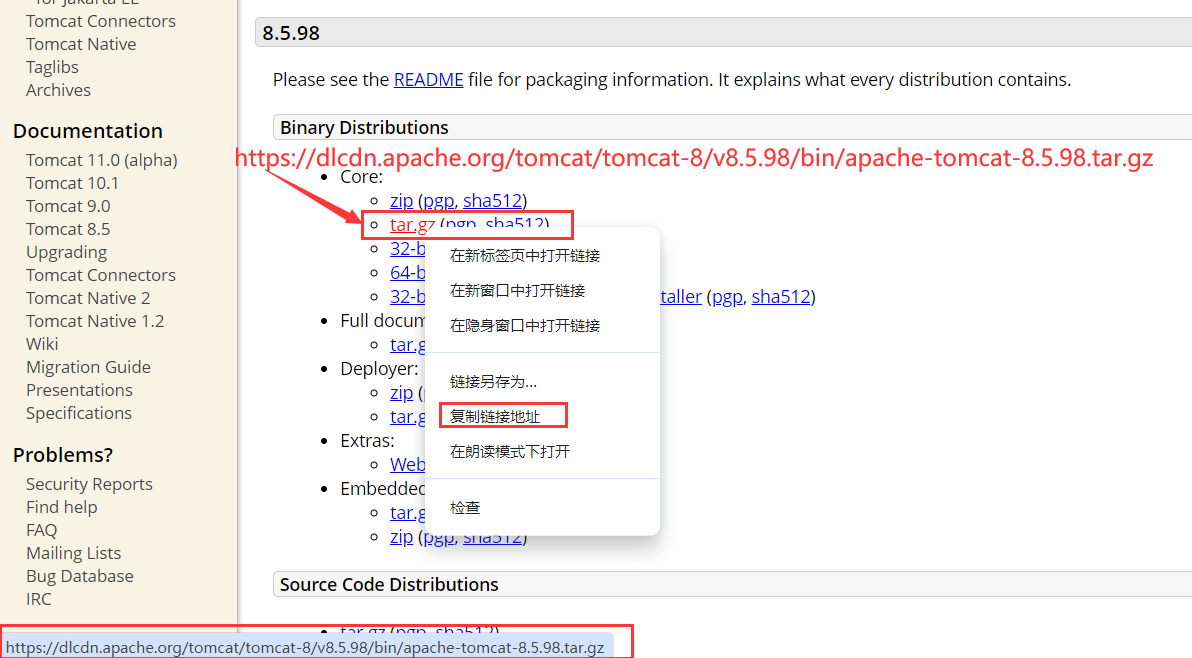Open the Taglibs sidebar link

click(52, 67)
